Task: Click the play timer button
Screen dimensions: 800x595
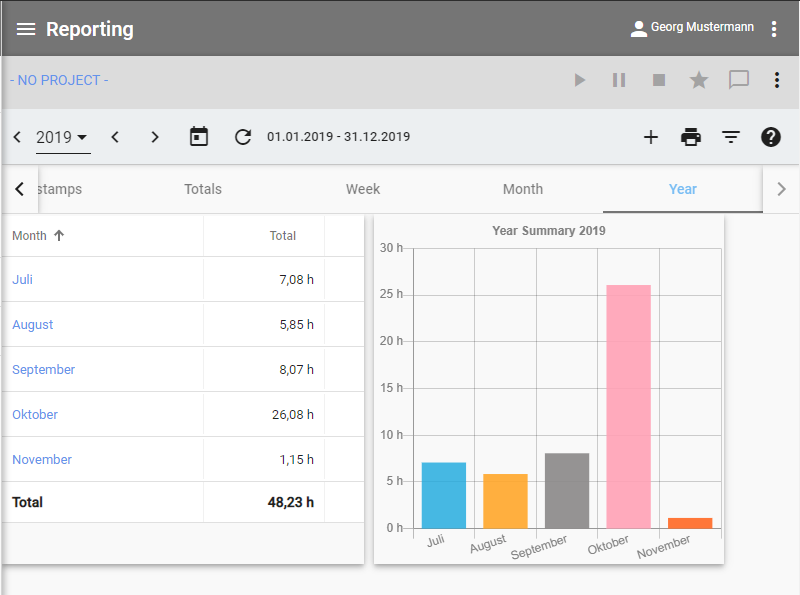Action: point(579,80)
